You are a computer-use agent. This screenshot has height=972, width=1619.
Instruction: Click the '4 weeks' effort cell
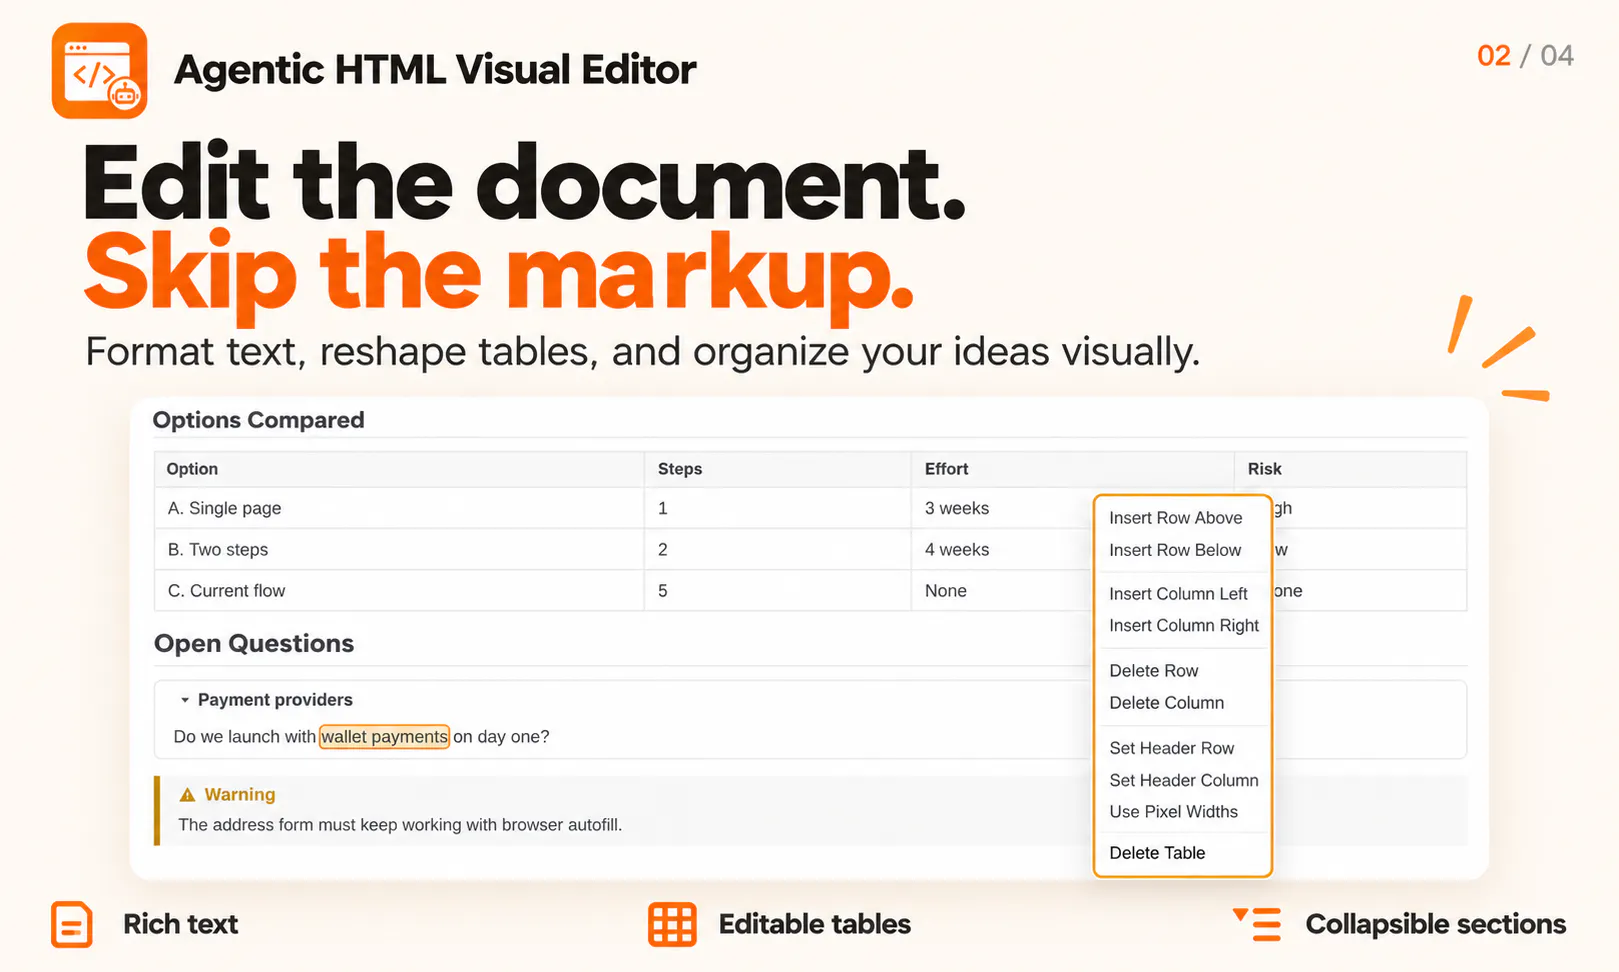[x=1001, y=550]
